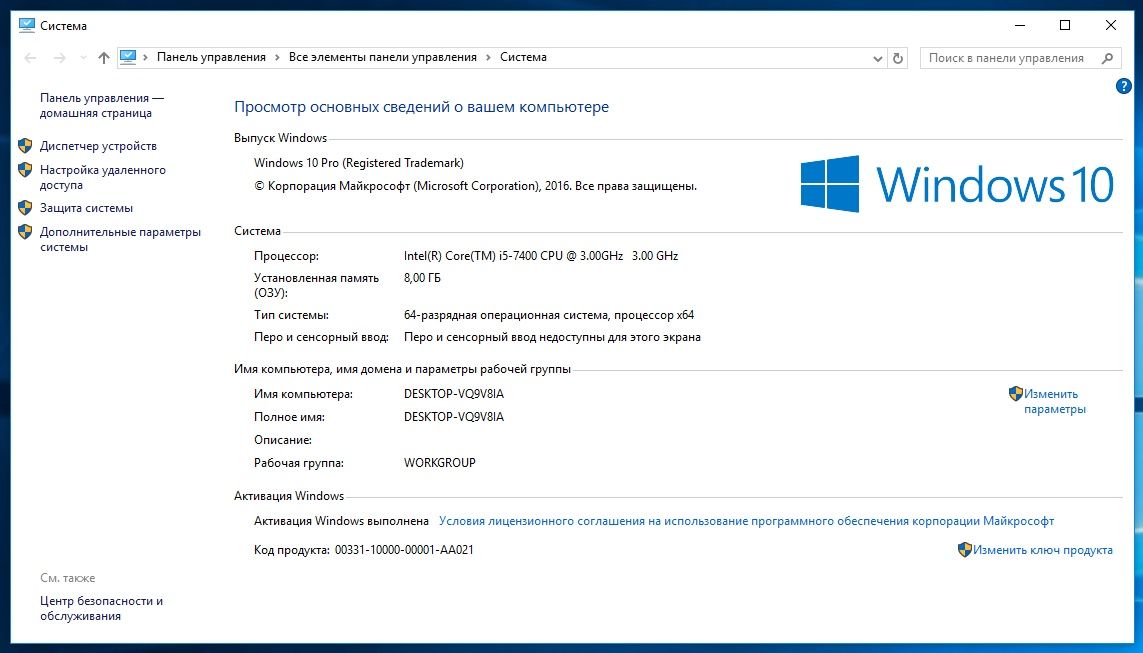Select installed memory value 8,00 ГБ
This screenshot has width=1143, height=653.
(422, 278)
